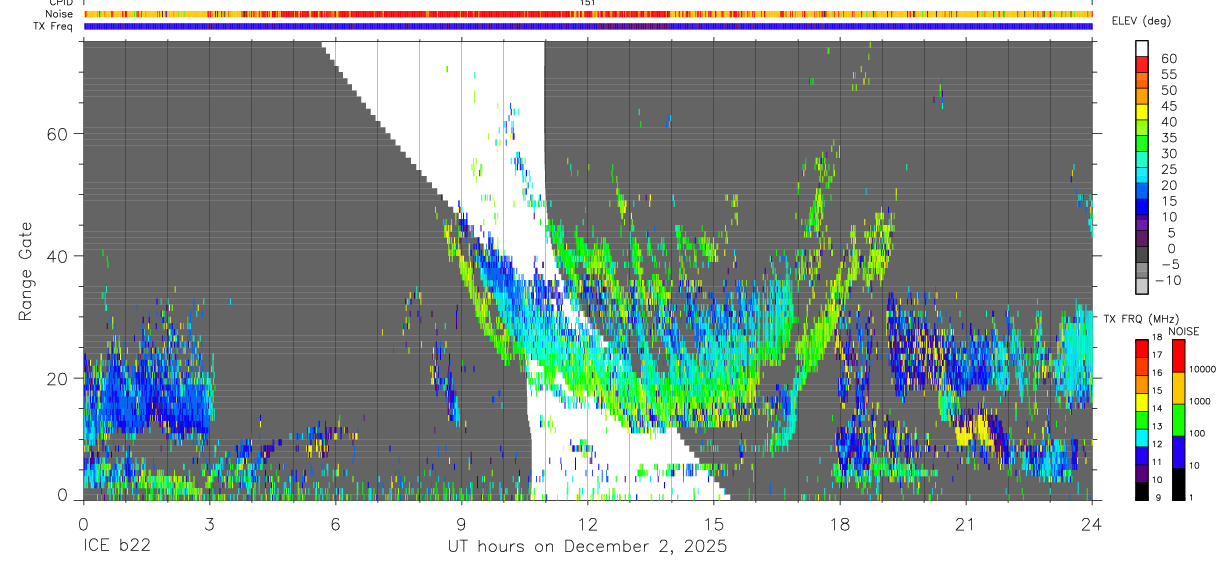Click elevation legend label 45
The height and width of the screenshot is (567, 1228).
1168,106
